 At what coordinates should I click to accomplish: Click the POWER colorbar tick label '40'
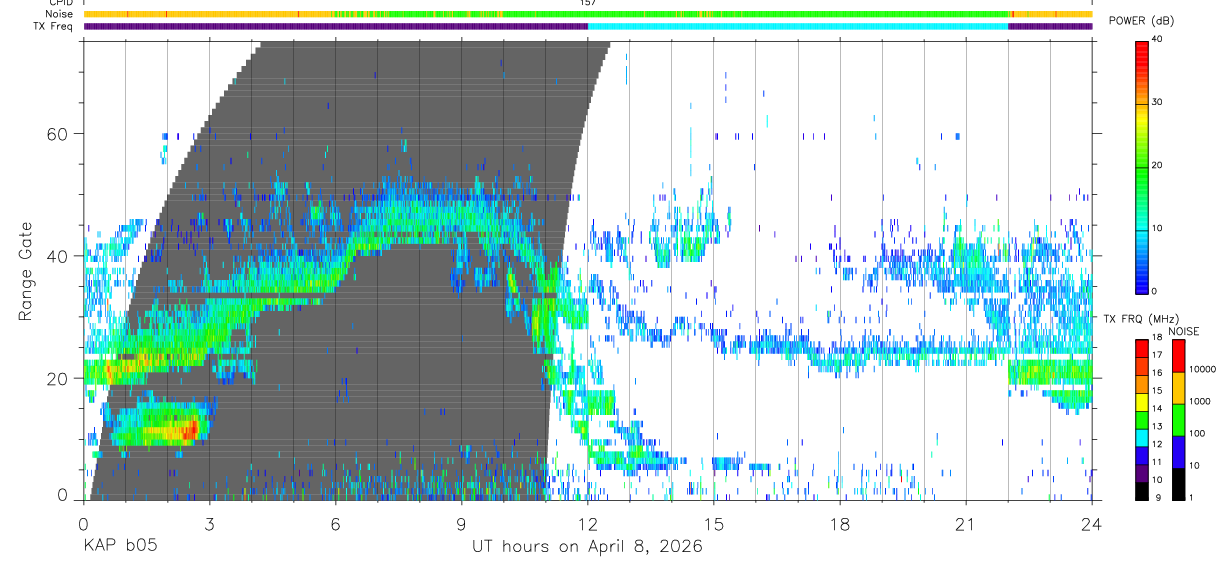(x=1159, y=40)
